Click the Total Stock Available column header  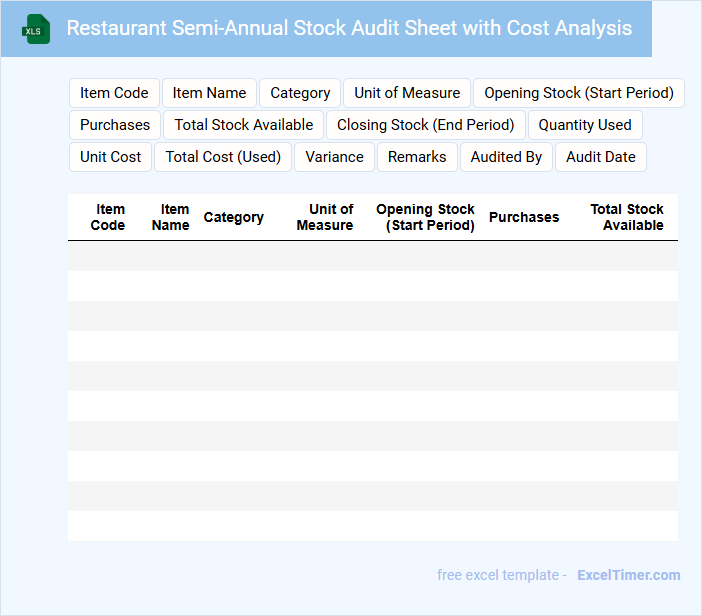click(x=627, y=217)
